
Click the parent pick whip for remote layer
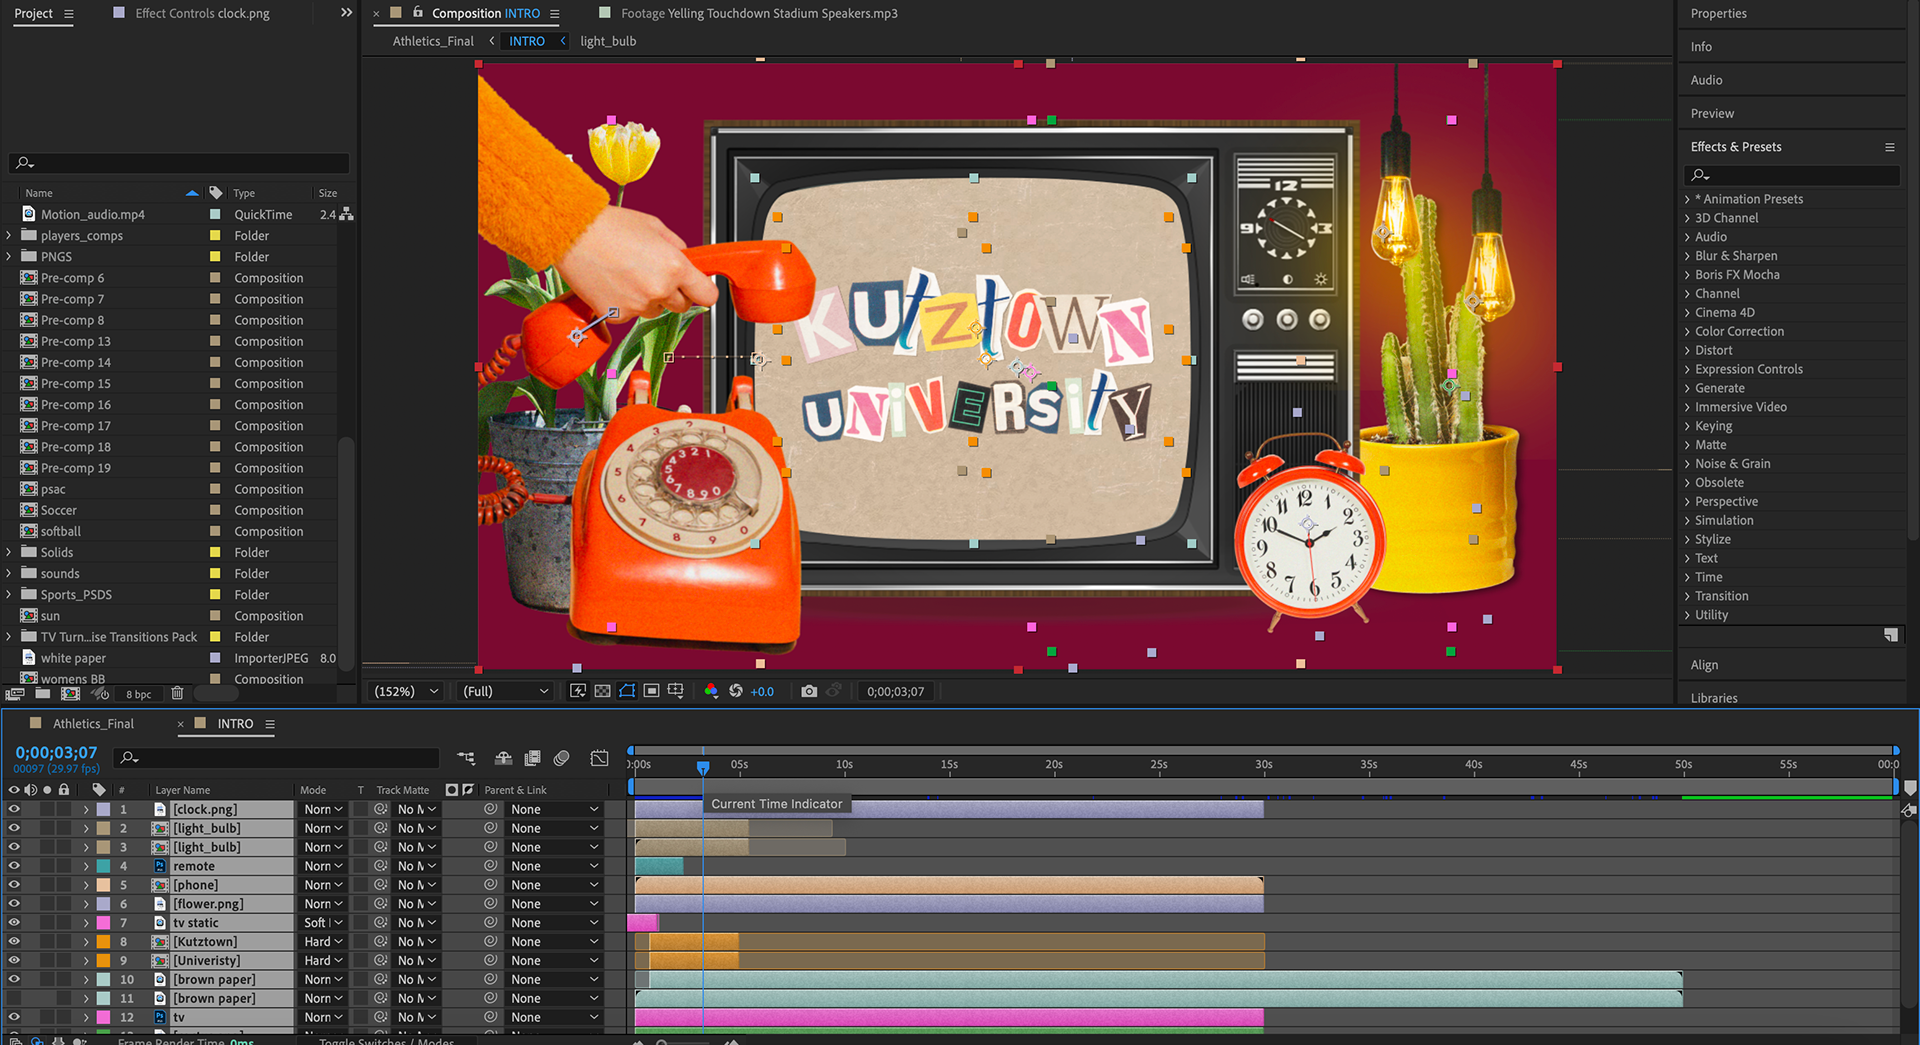click(x=490, y=866)
